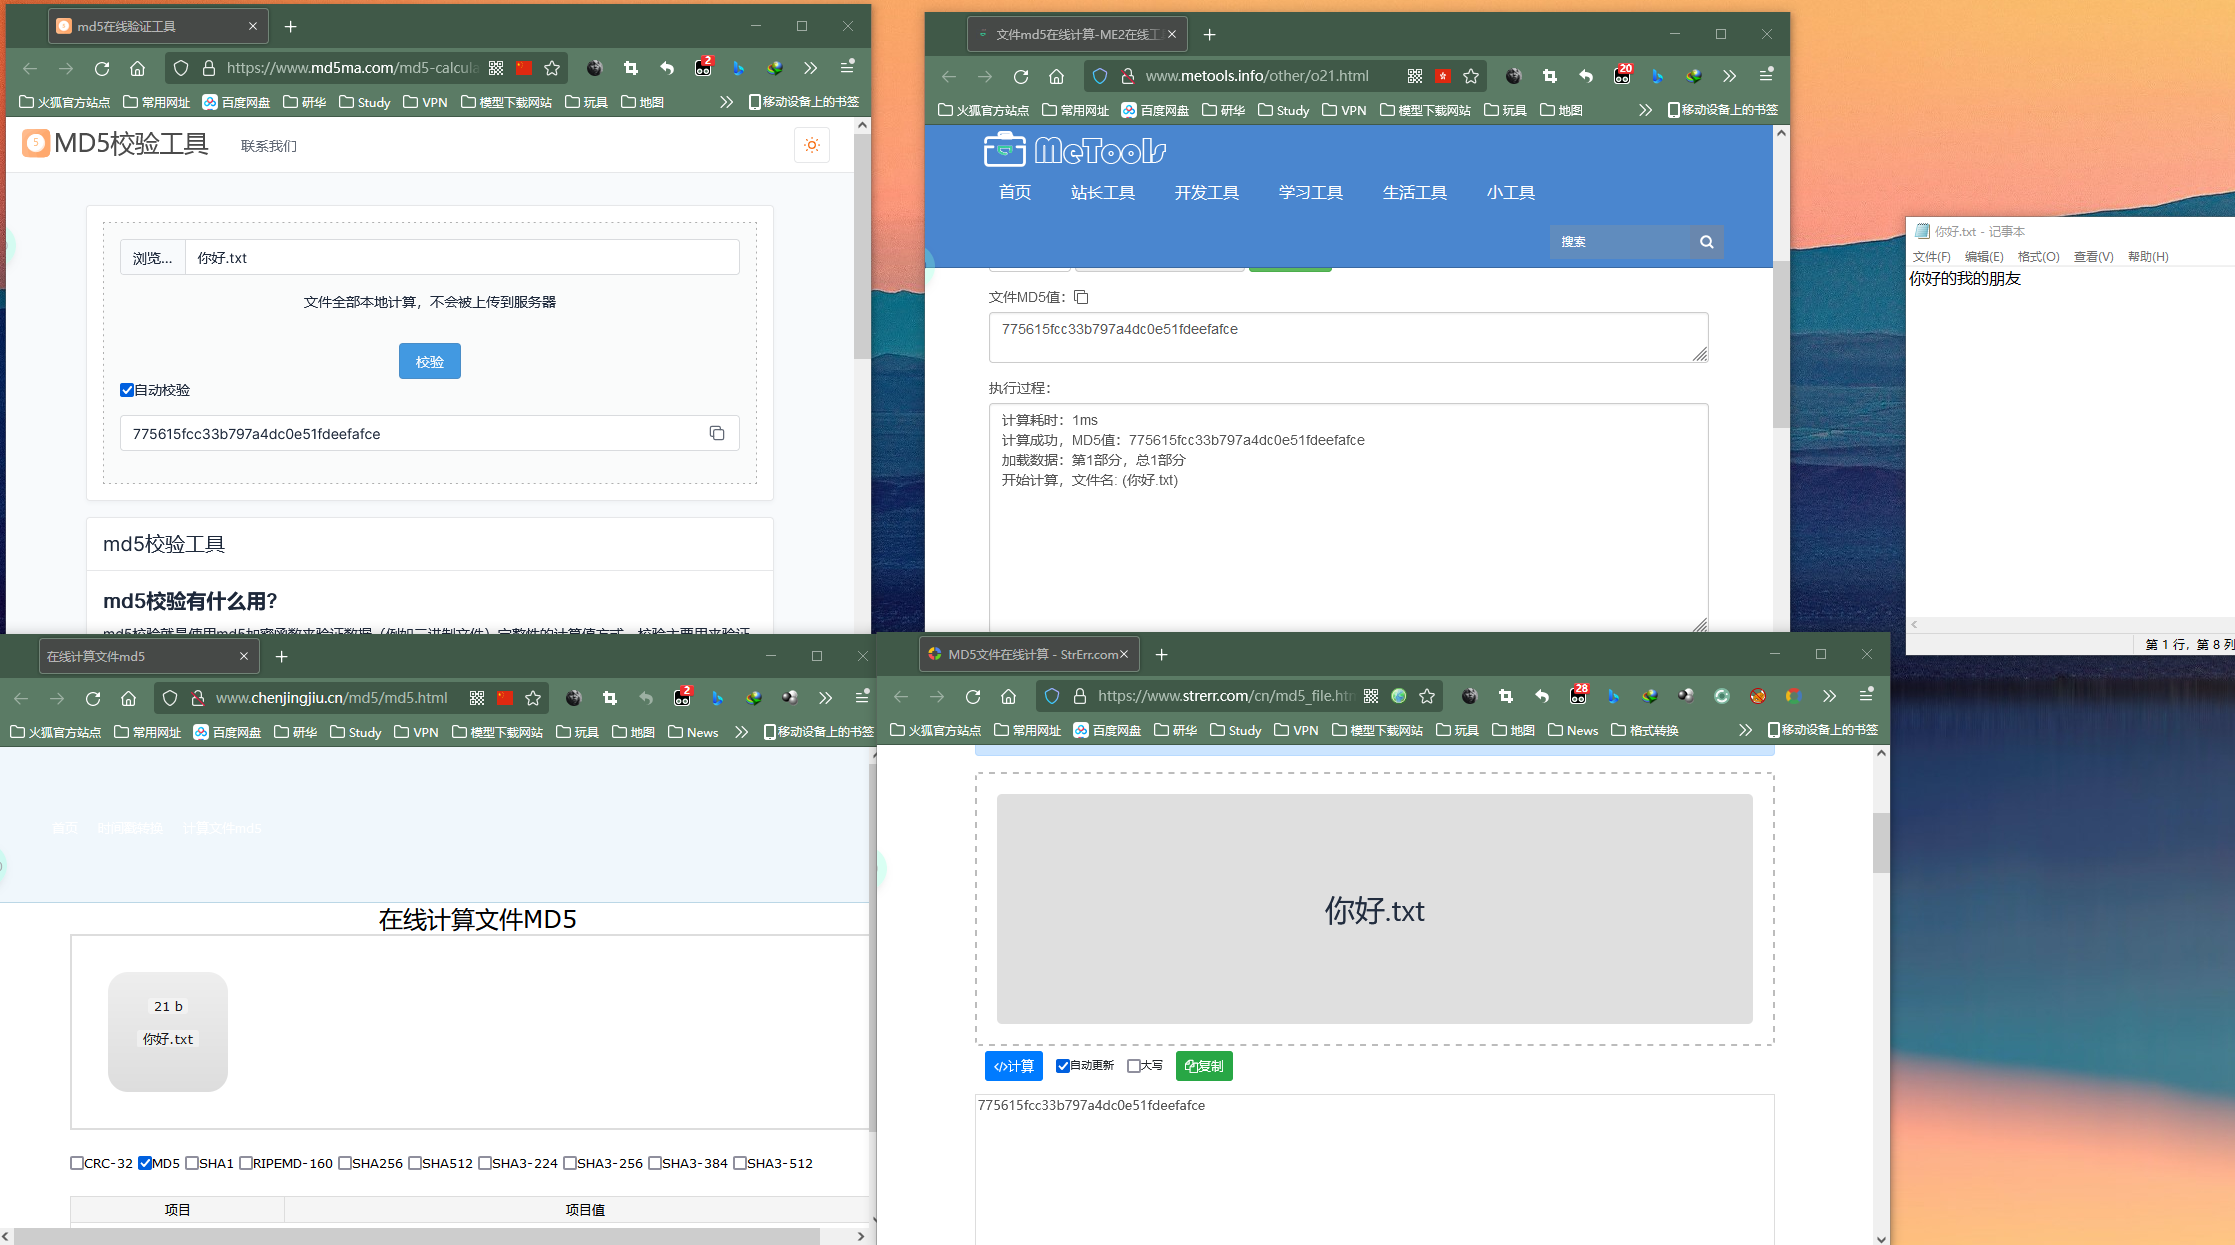Go home in the metools.info browser window
The image size is (2235, 1245).
1056,76
